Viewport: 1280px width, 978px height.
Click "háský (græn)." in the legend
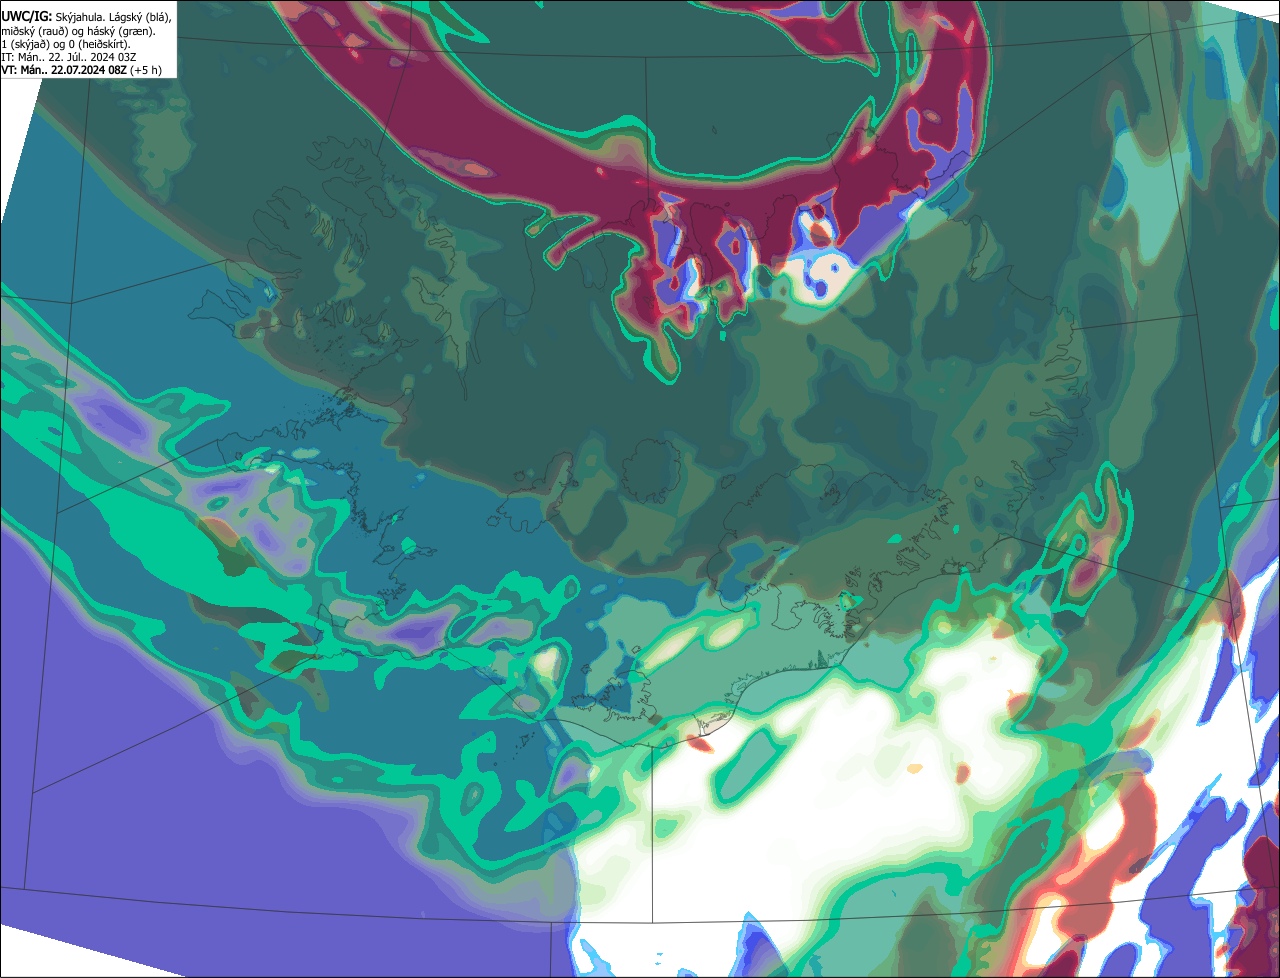121,32
